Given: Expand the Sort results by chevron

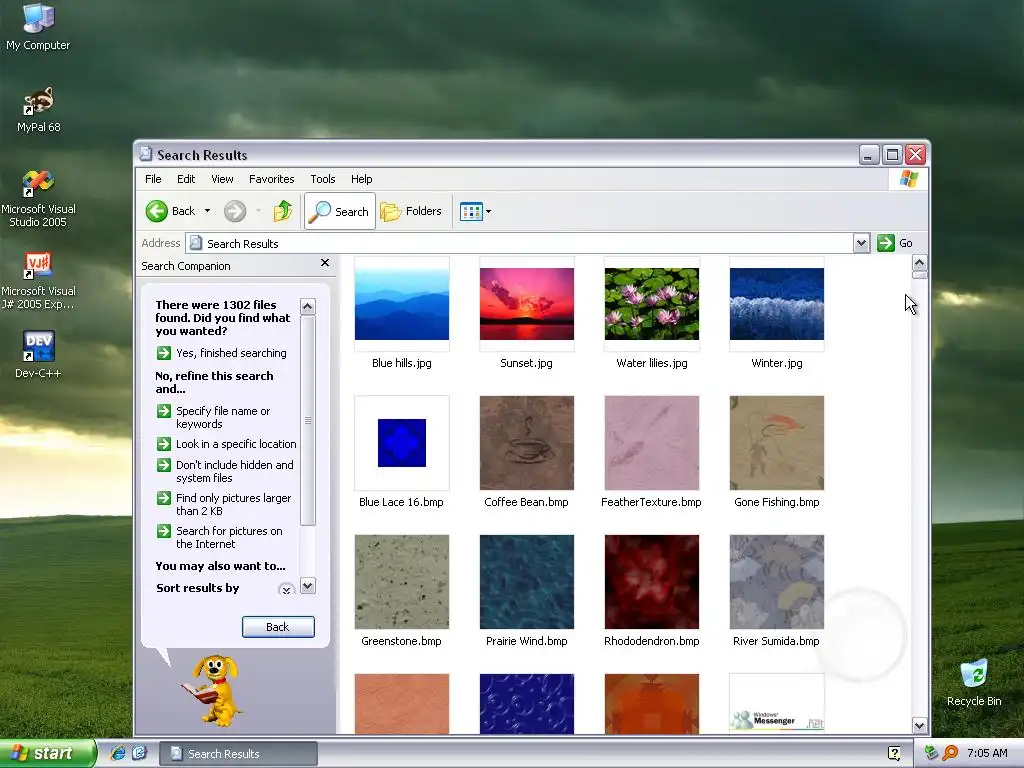Looking at the screenshot, I should [286, 590].
